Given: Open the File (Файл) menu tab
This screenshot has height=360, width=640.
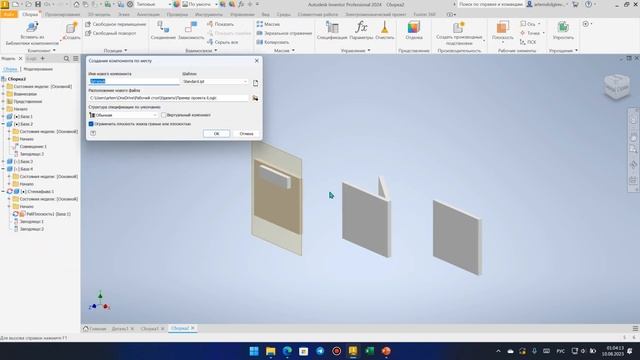Looking at the screenshot, I should (9, 14).
